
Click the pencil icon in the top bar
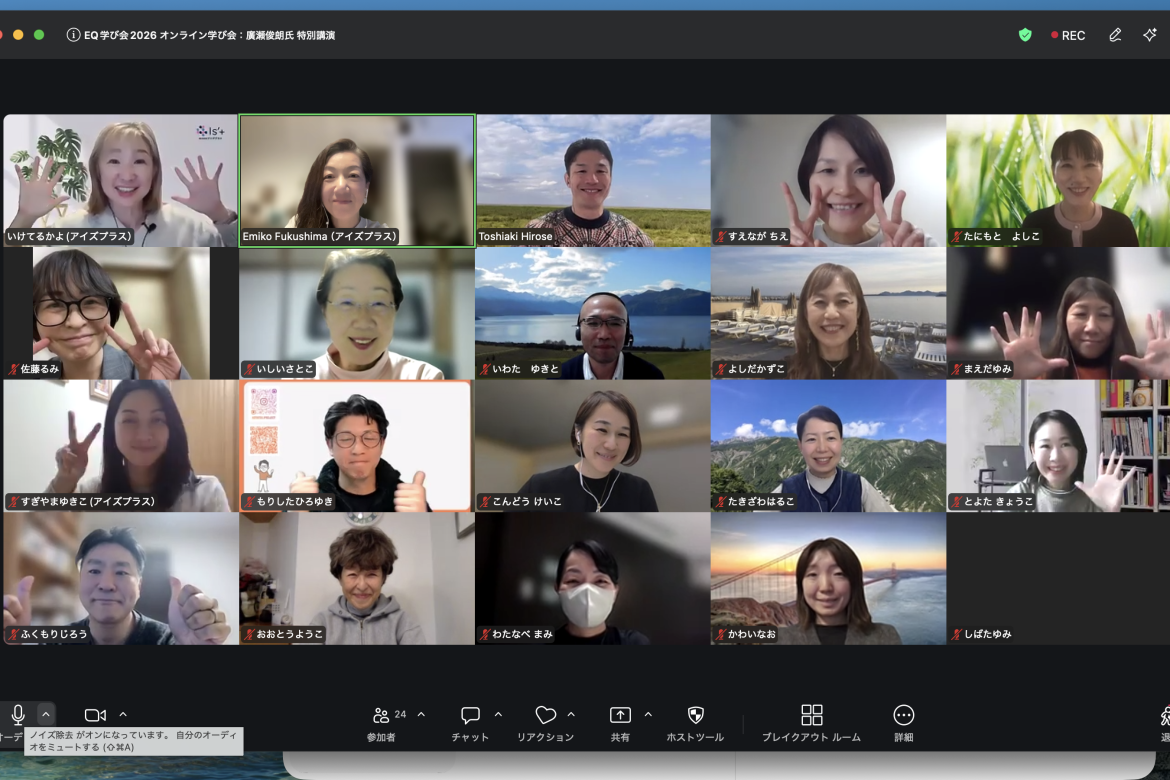[1115, 35]
